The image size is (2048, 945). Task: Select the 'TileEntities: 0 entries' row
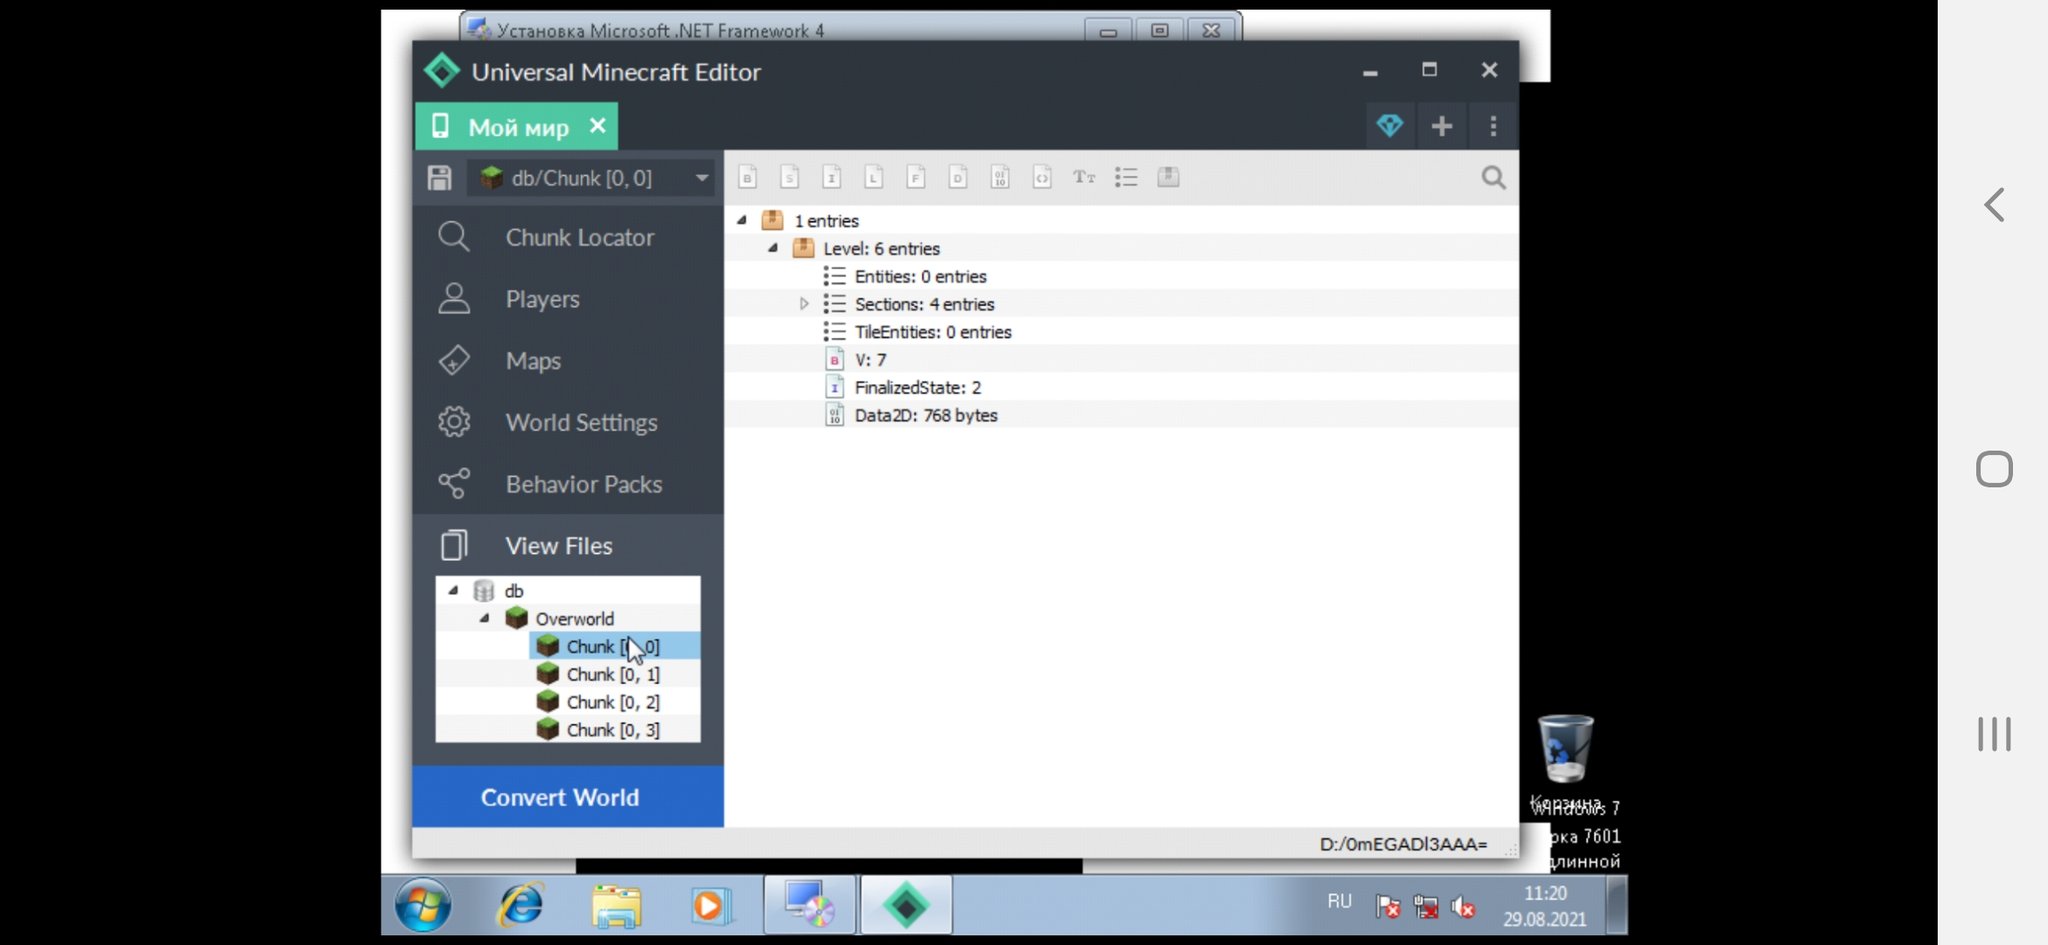coord(1121,332)
